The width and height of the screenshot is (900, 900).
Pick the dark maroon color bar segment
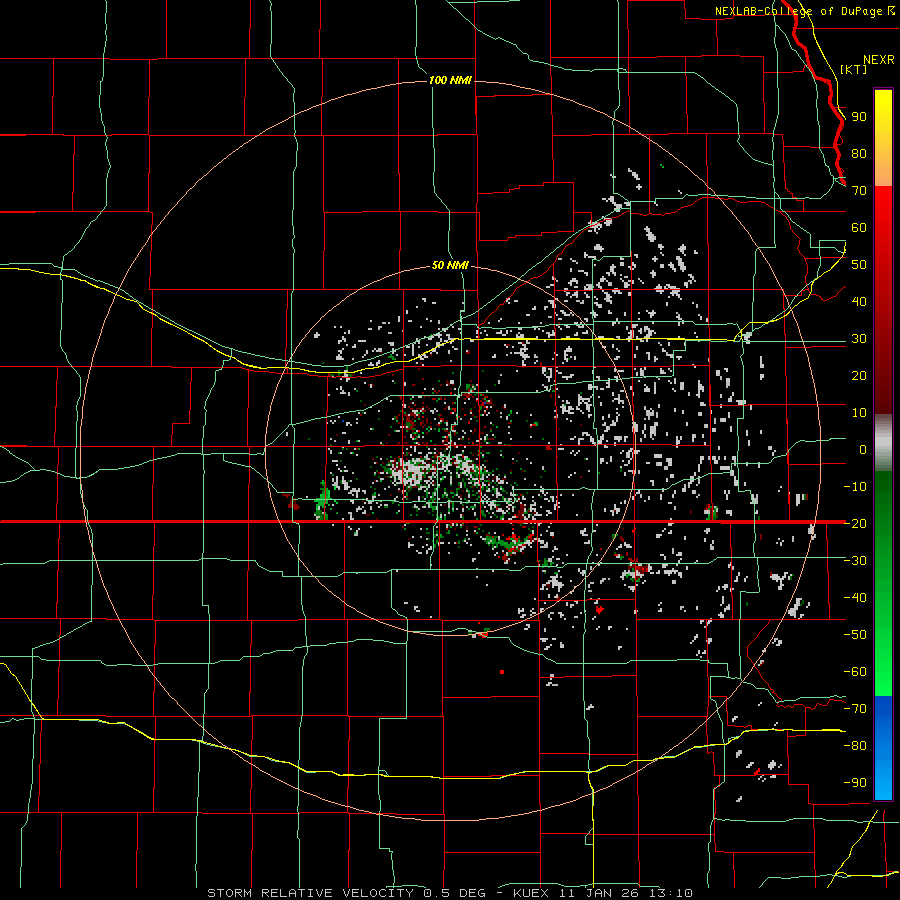[x=883, y=373]
